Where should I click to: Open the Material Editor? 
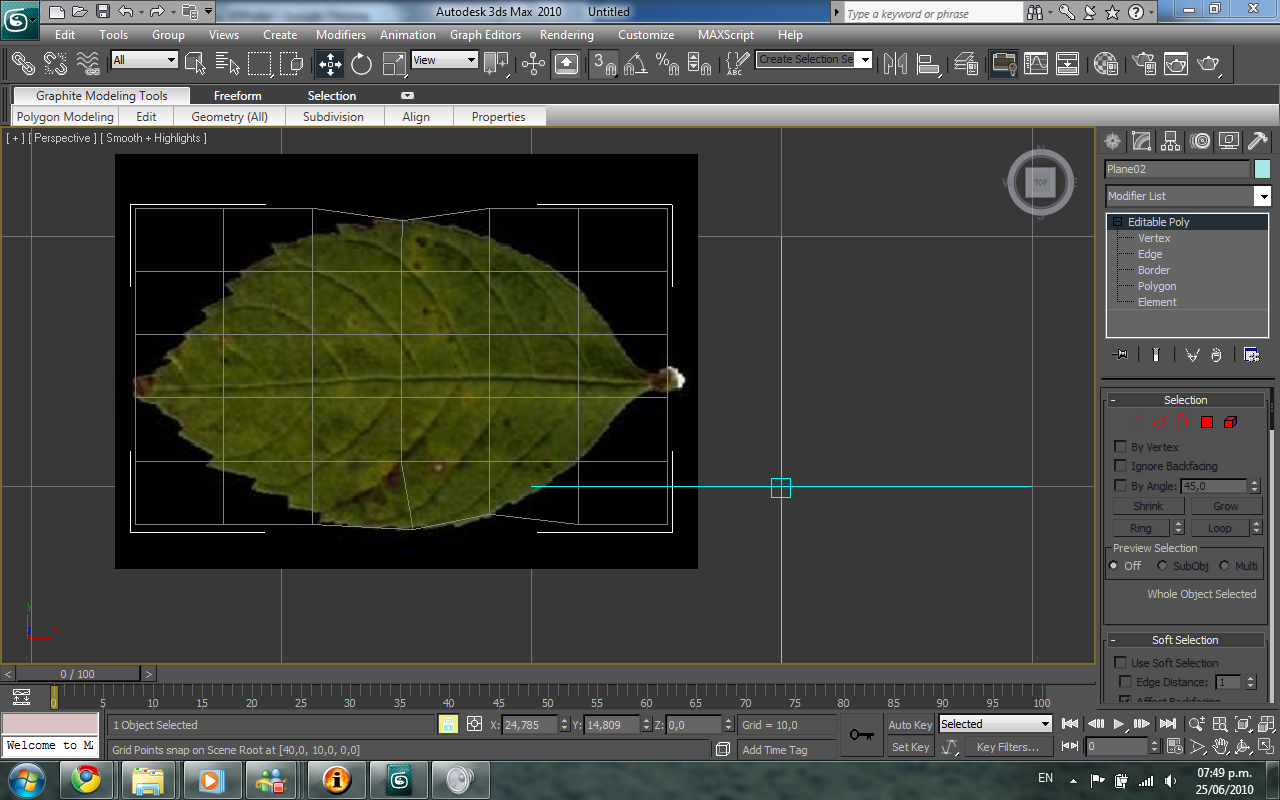1105,64
